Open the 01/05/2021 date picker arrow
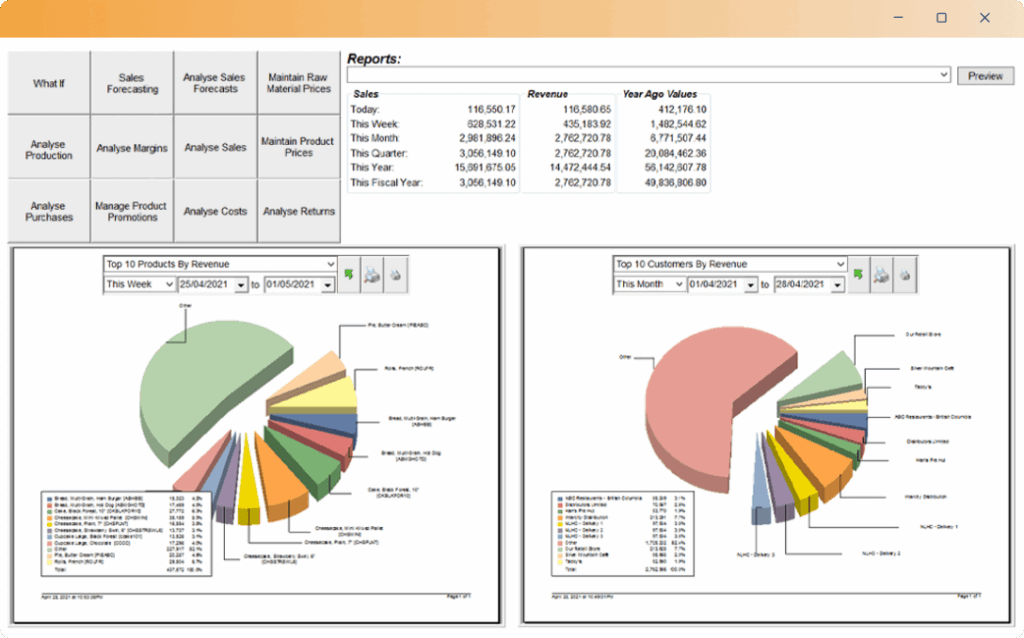Image resolution: width=1024 pixels, height=638 pixels. pyautogui.click(x=327, y=285)
